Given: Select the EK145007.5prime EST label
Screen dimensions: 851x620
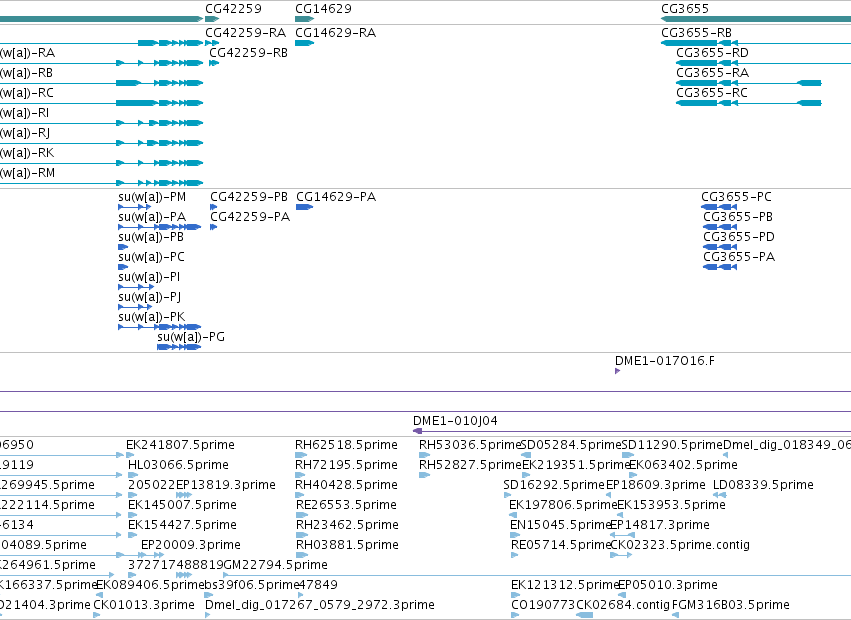Looking at the screenshot, I should click(182, 505).
